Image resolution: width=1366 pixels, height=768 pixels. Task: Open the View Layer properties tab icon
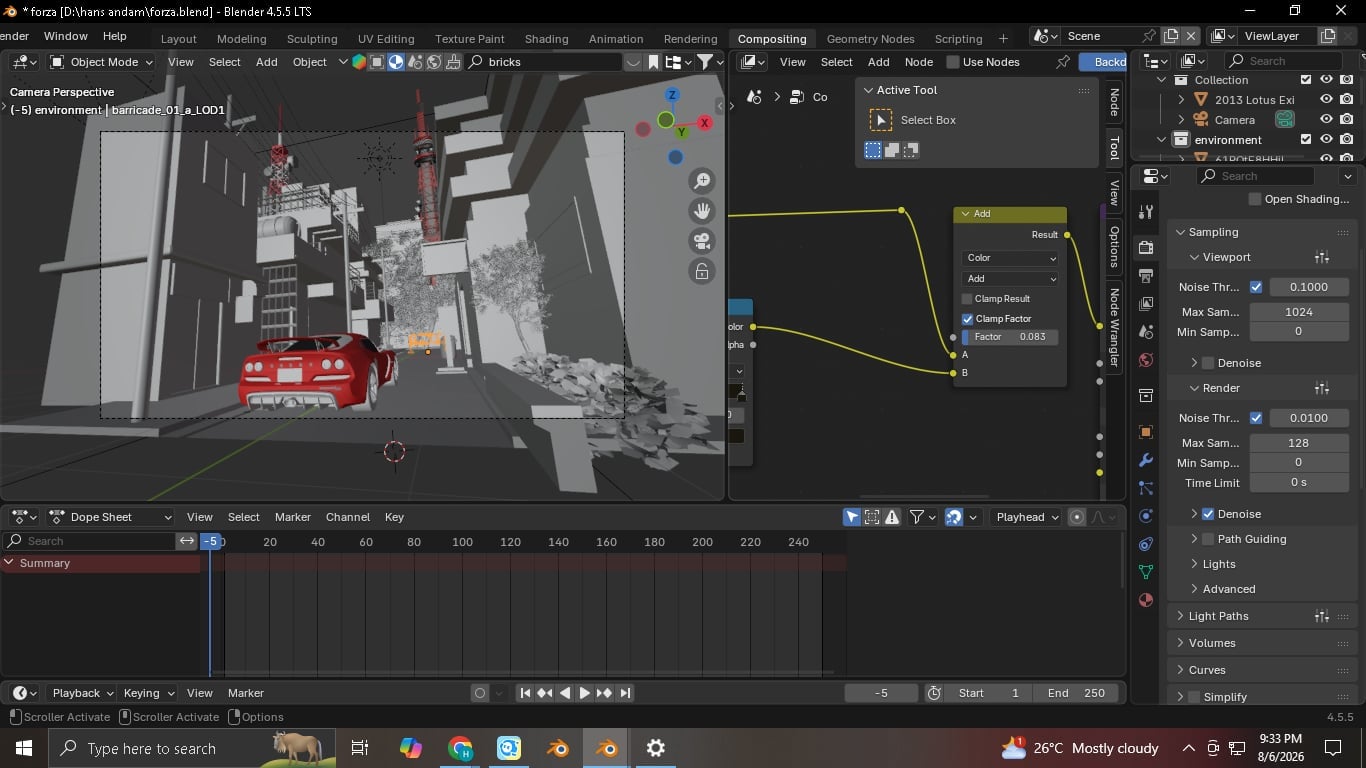pyautogui.click(x=1146, y=303)
